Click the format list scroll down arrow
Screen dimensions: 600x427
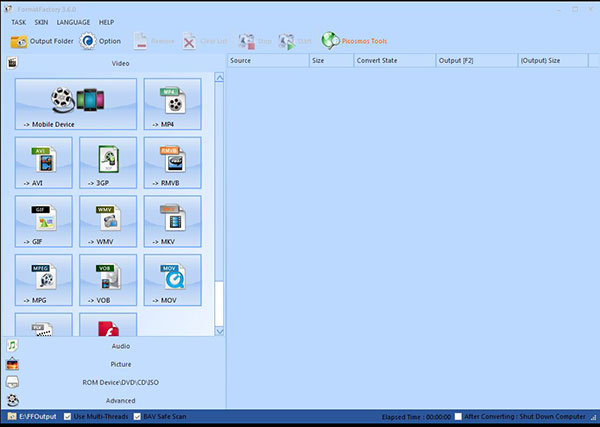pyautogui.click(x=219, y=331)
